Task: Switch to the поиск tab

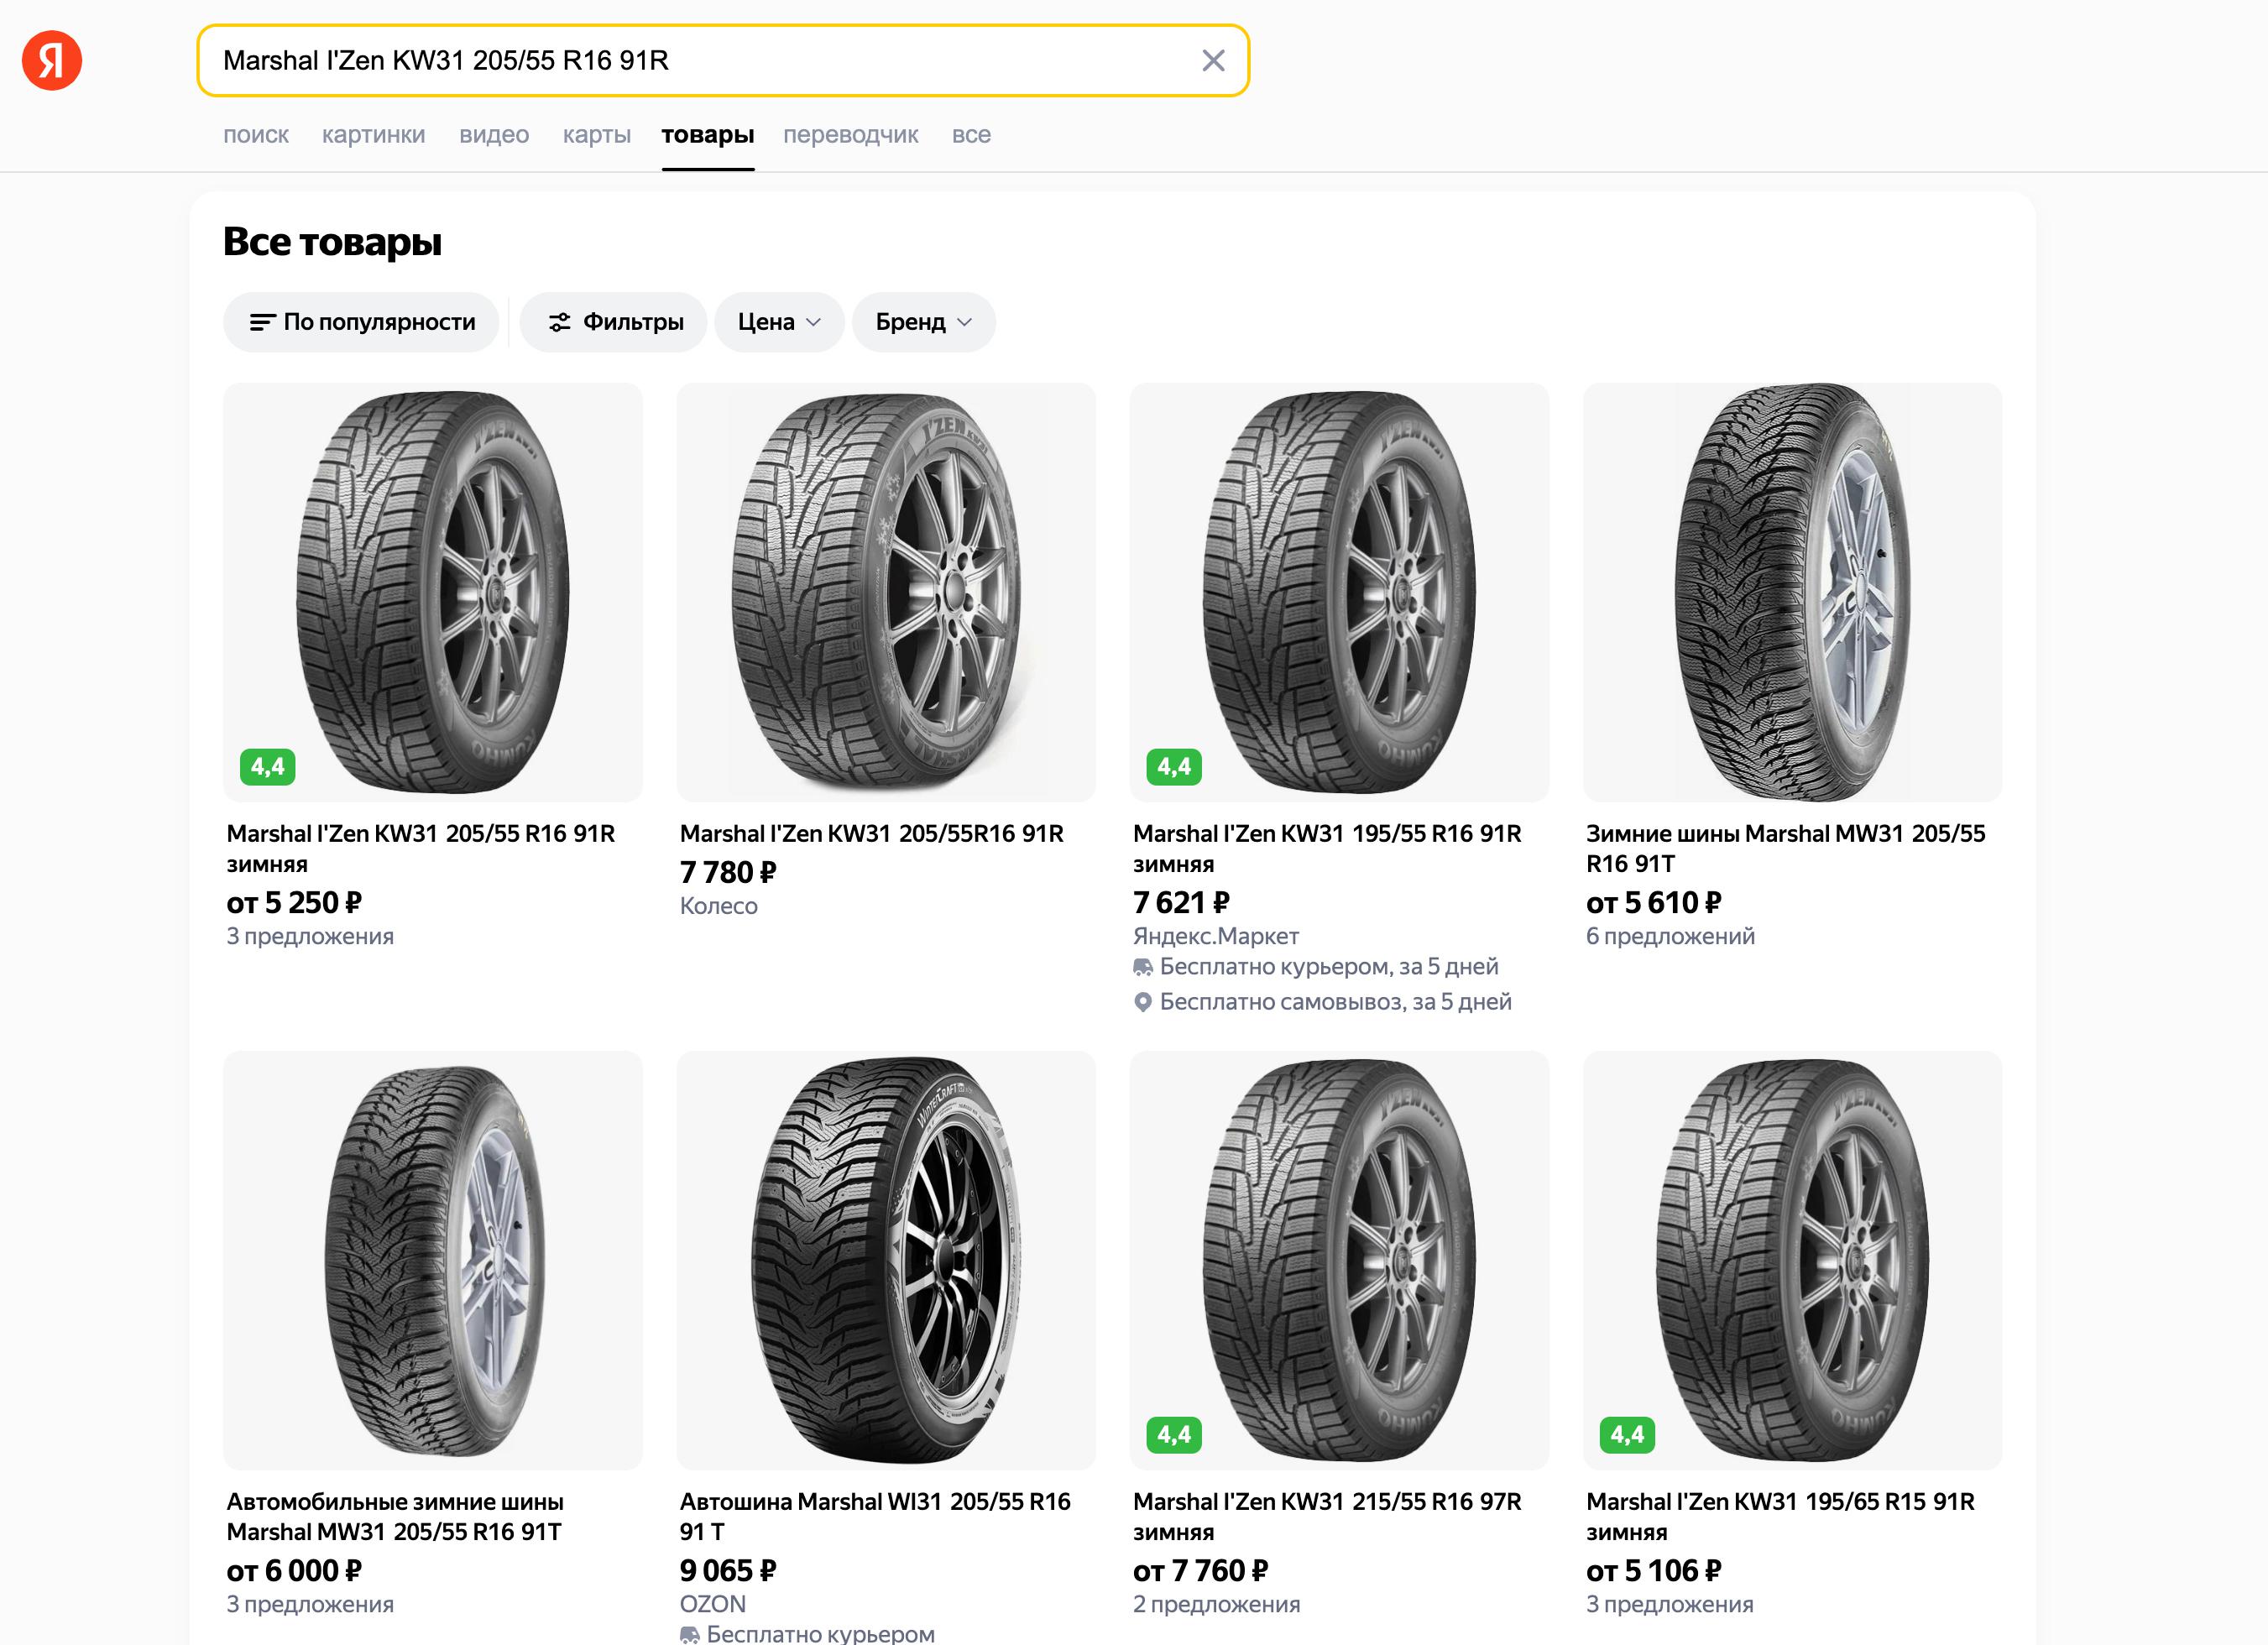Action: (x=256, y=134)
